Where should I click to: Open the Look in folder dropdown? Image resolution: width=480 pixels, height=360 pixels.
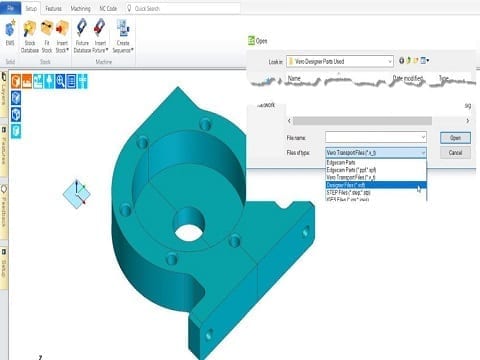click(340, 61)
